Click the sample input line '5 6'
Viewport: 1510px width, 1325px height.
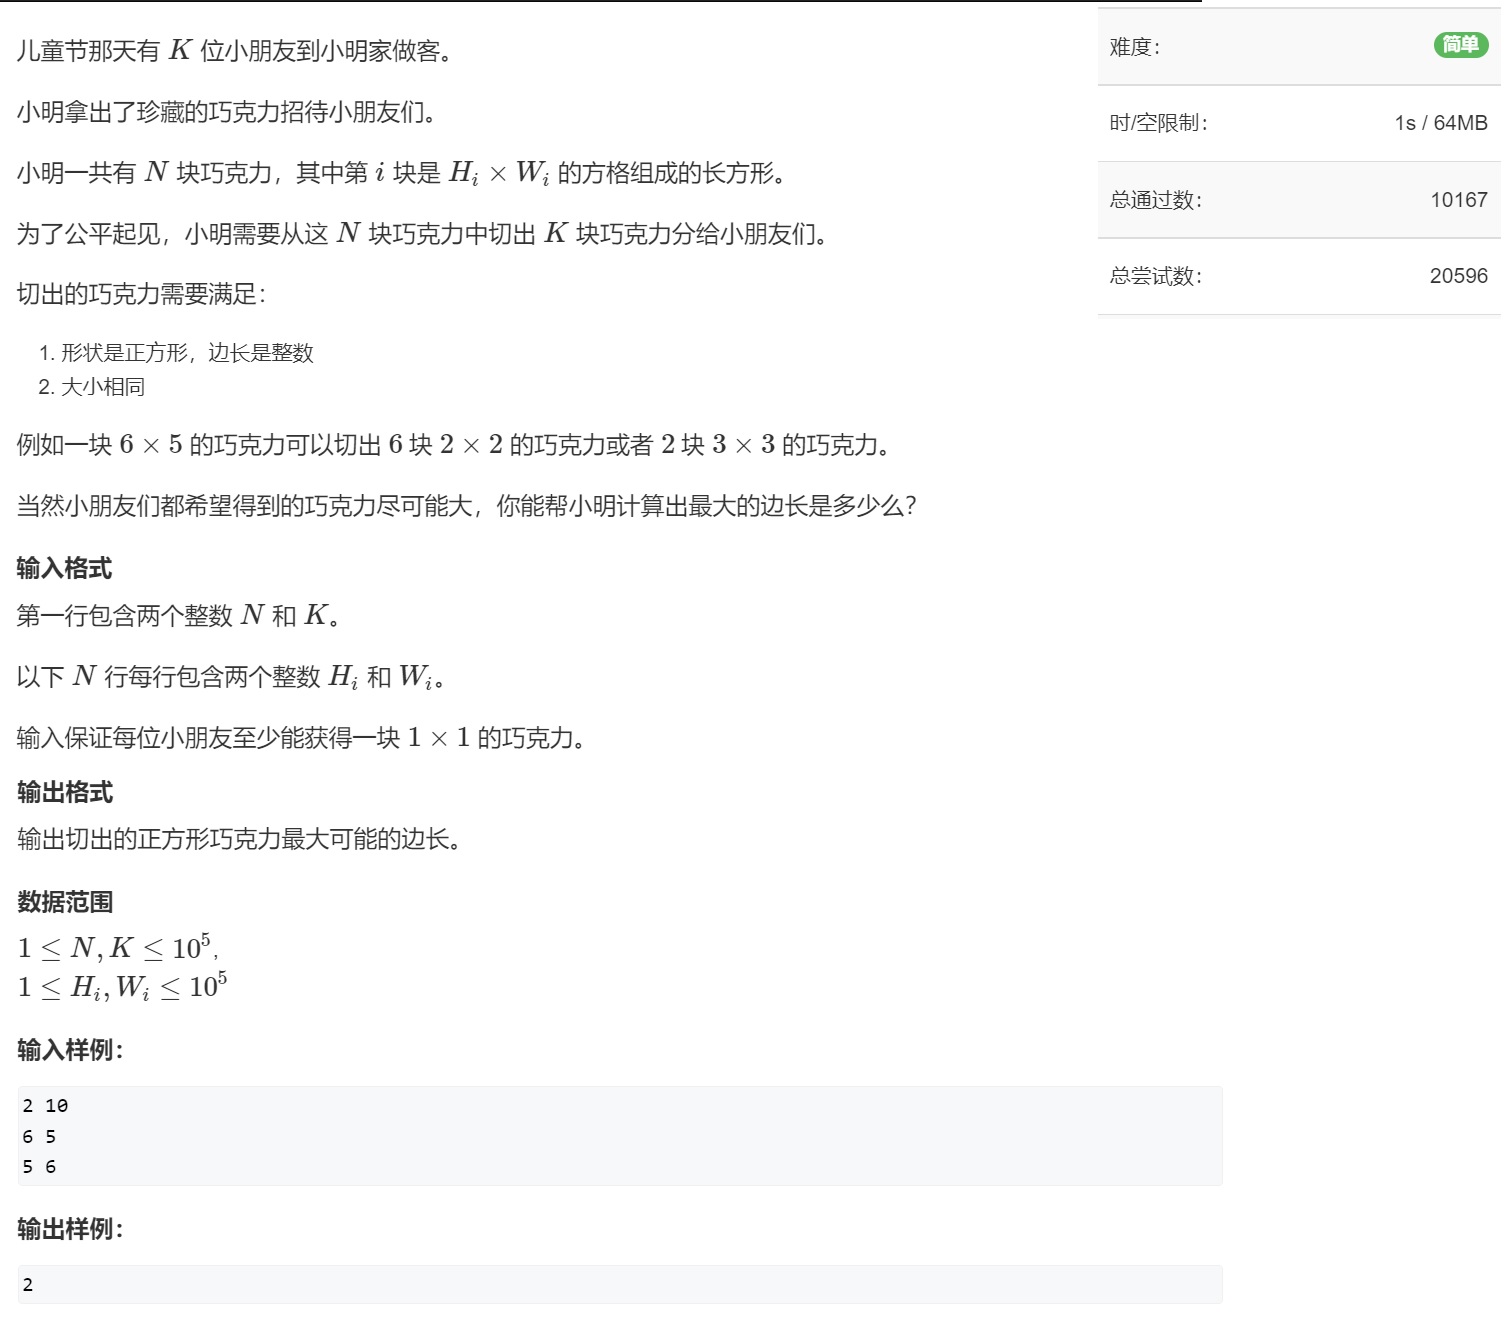pyautogui.click(x=39, y=1167)
